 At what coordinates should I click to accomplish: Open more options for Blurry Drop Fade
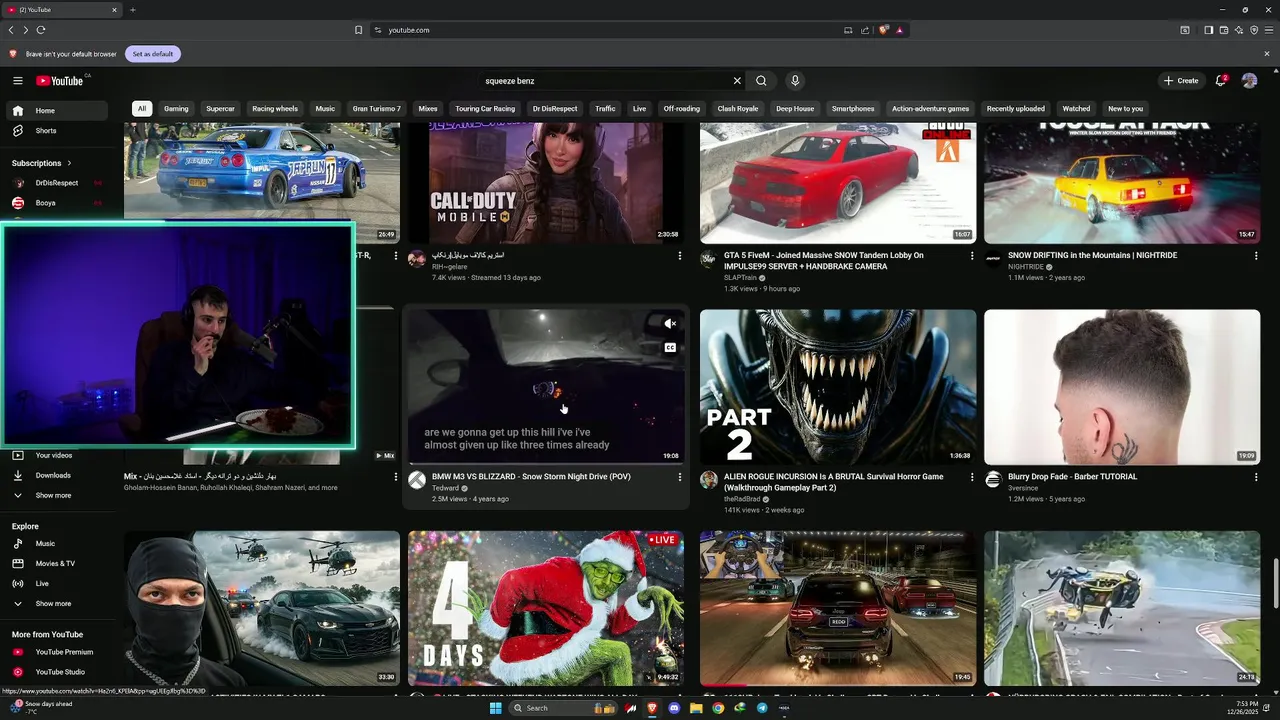point(1256,477)
